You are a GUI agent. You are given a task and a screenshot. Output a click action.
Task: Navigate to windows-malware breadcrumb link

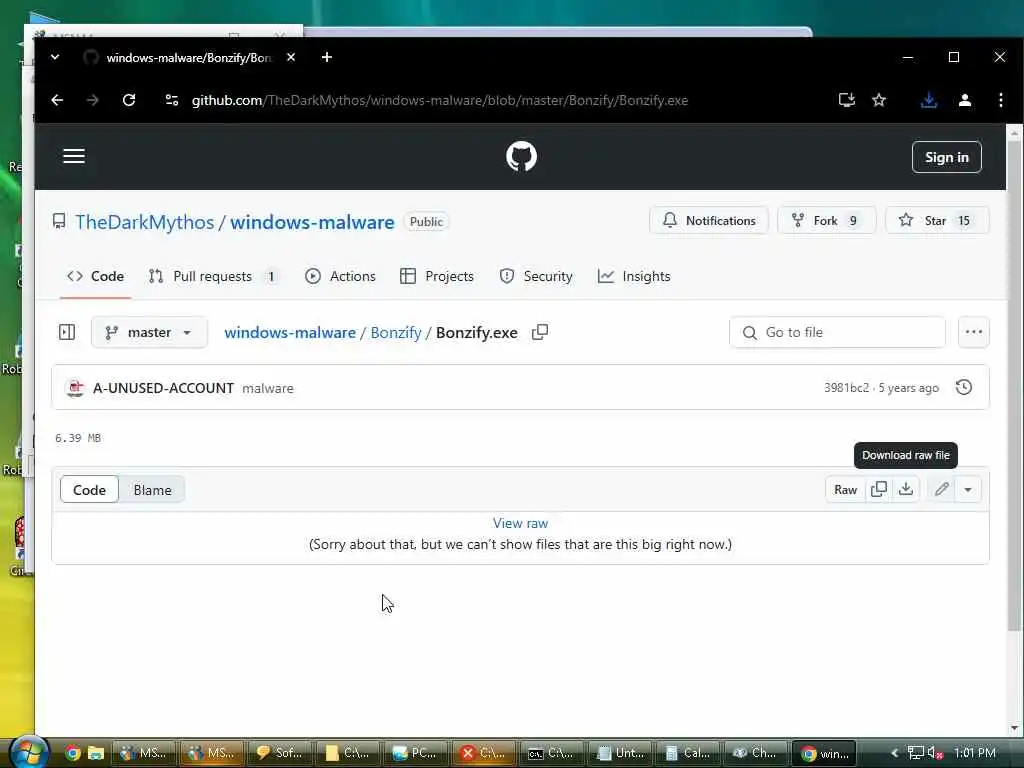click(290, 332)
